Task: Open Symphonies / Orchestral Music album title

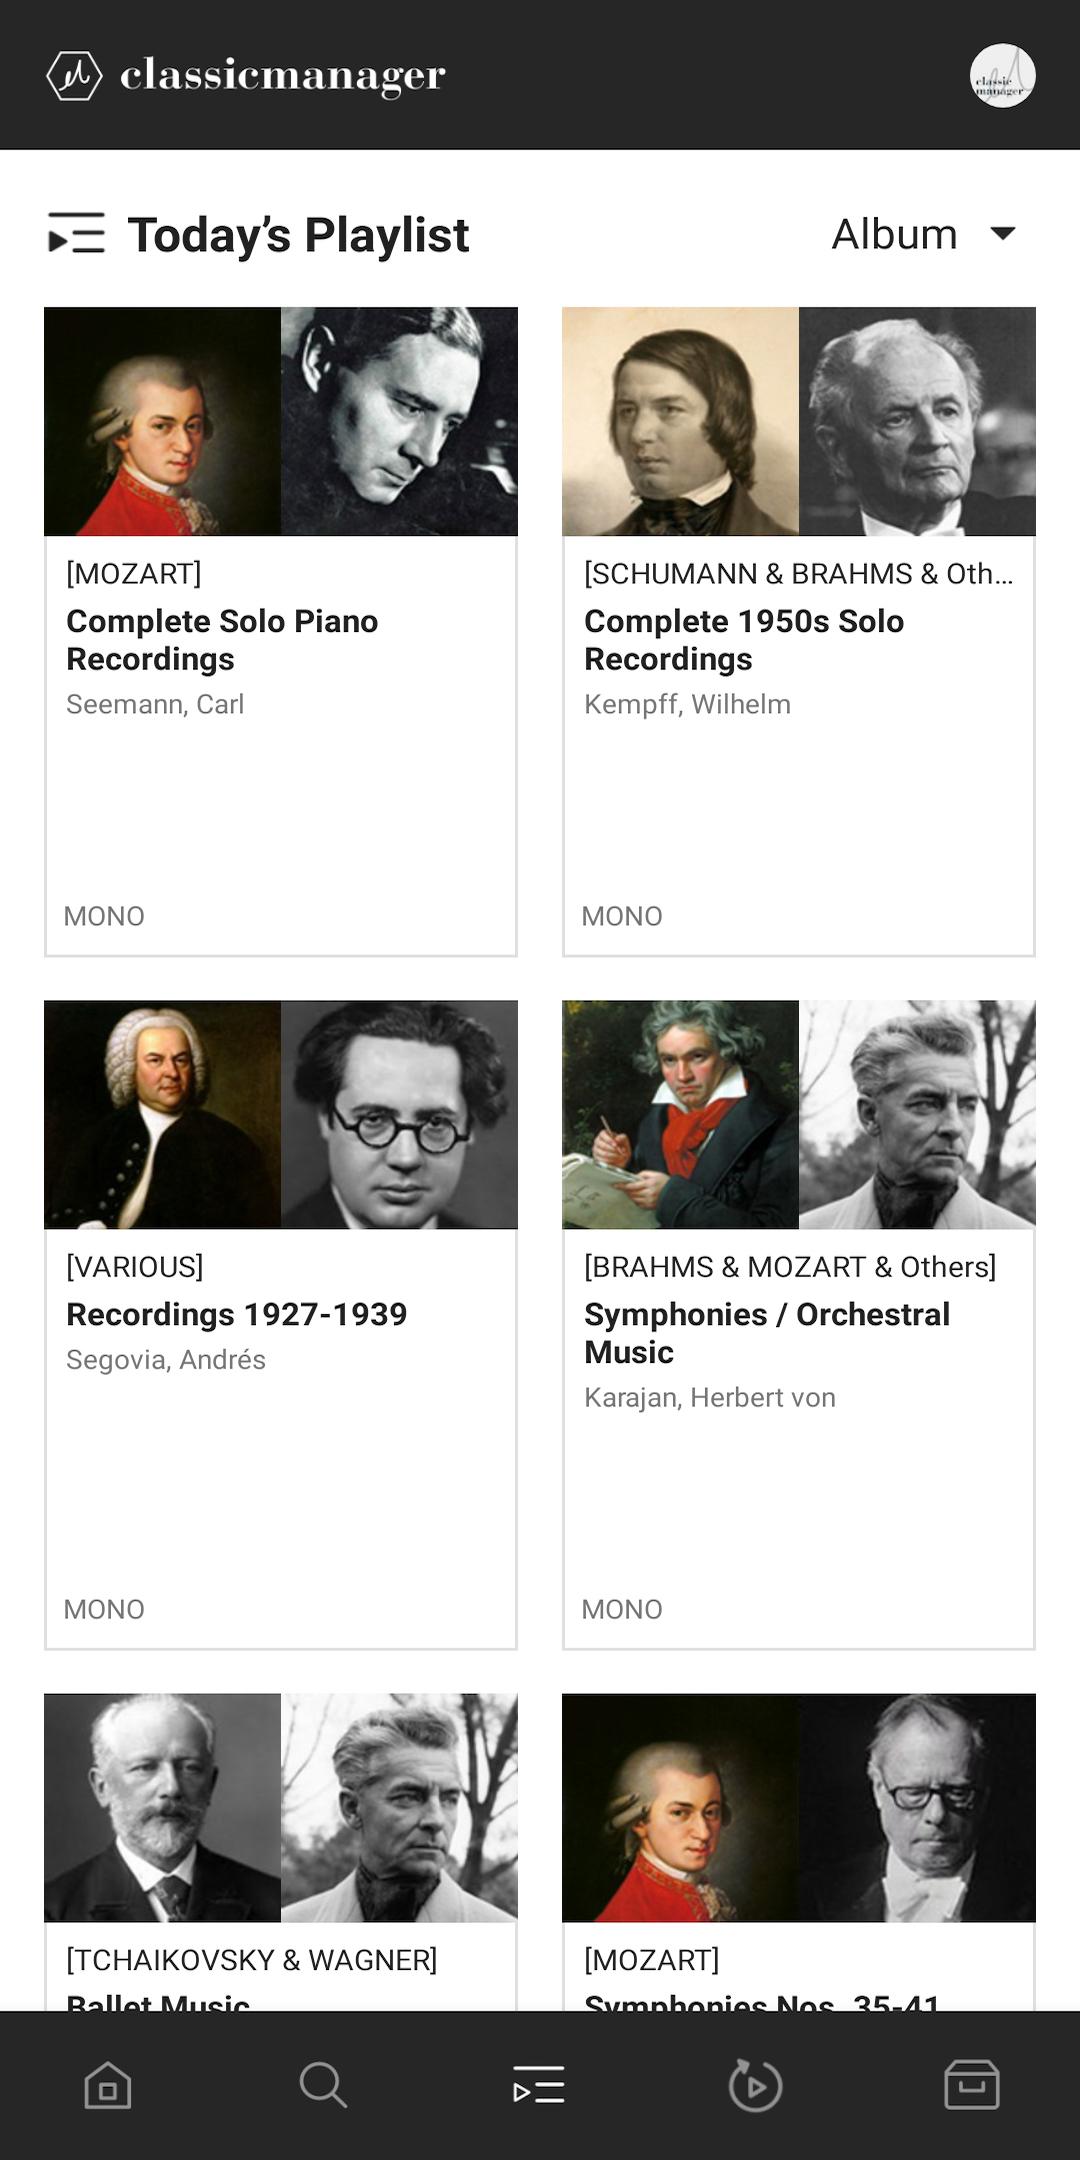Action: point(767,1333)
